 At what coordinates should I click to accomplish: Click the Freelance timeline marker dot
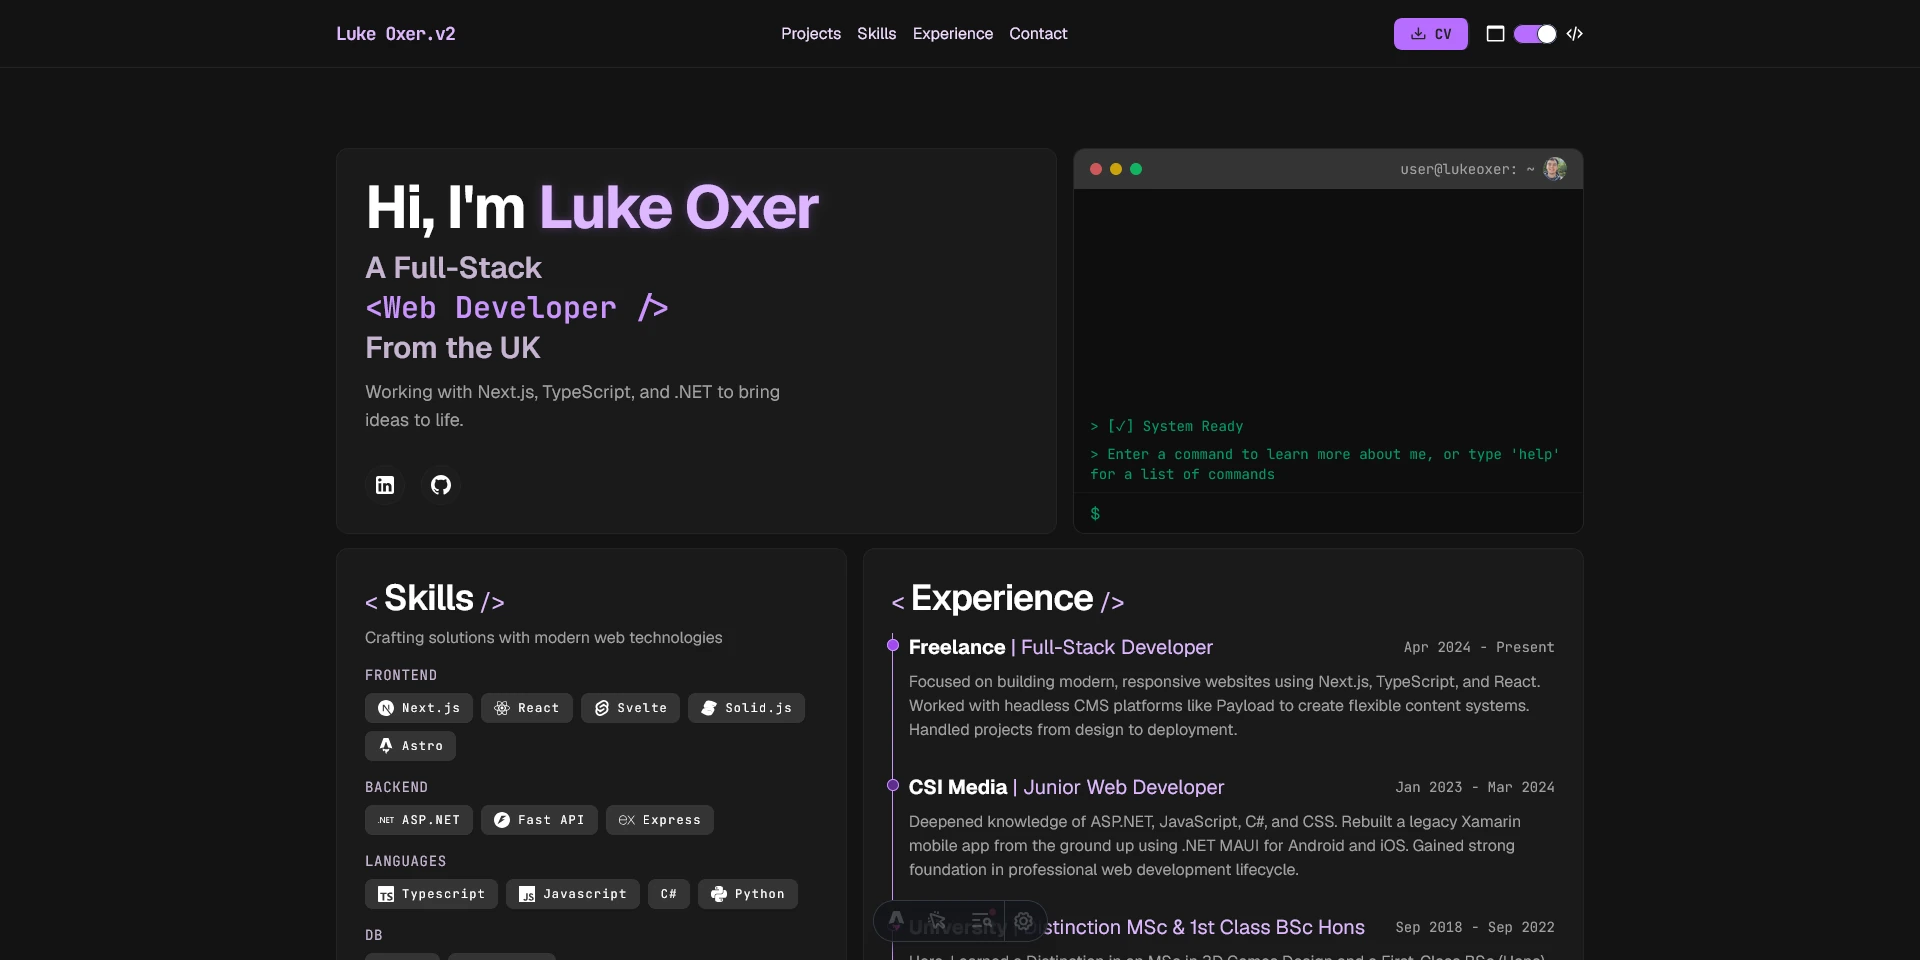click(893, 645)
